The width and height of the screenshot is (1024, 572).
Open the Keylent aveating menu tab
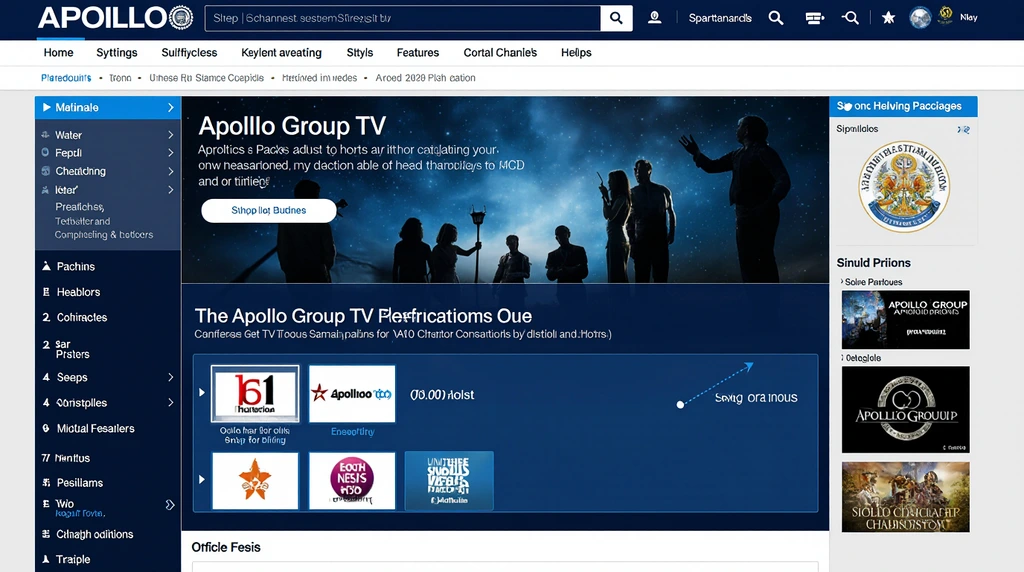(281, 53)
